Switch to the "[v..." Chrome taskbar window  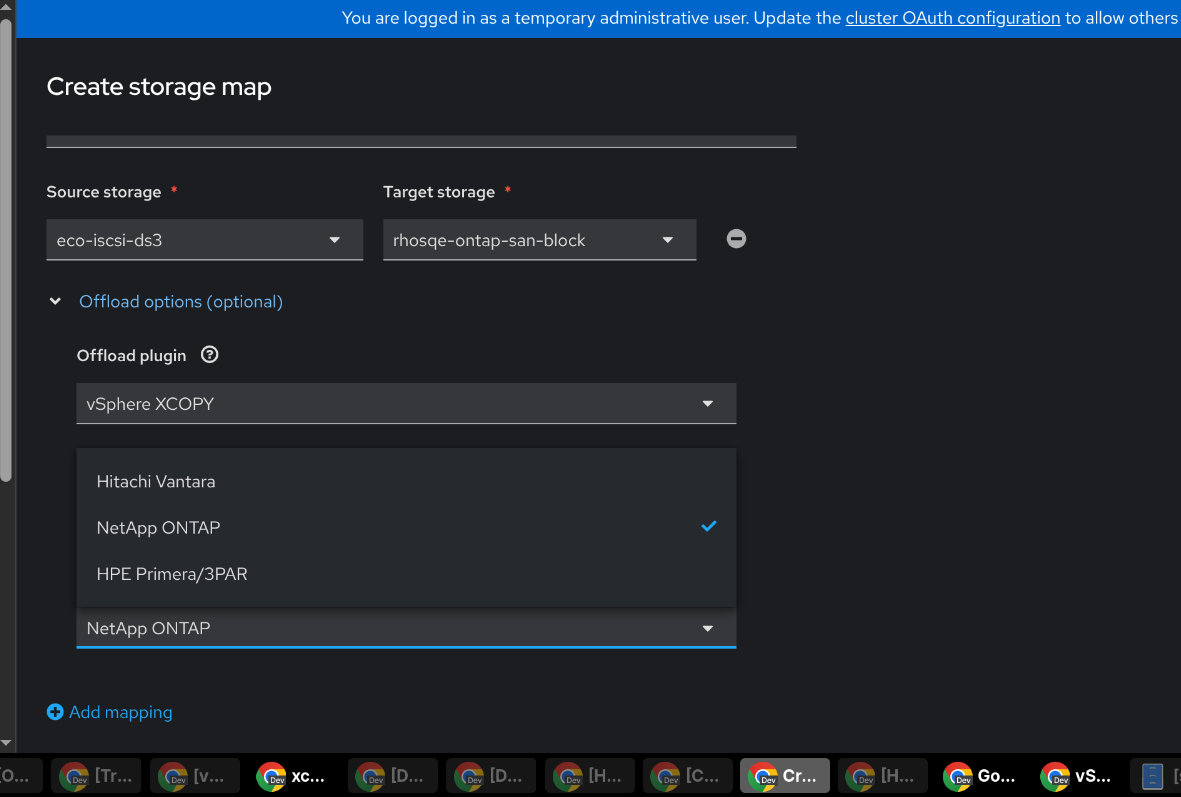(x=194, y=776)
